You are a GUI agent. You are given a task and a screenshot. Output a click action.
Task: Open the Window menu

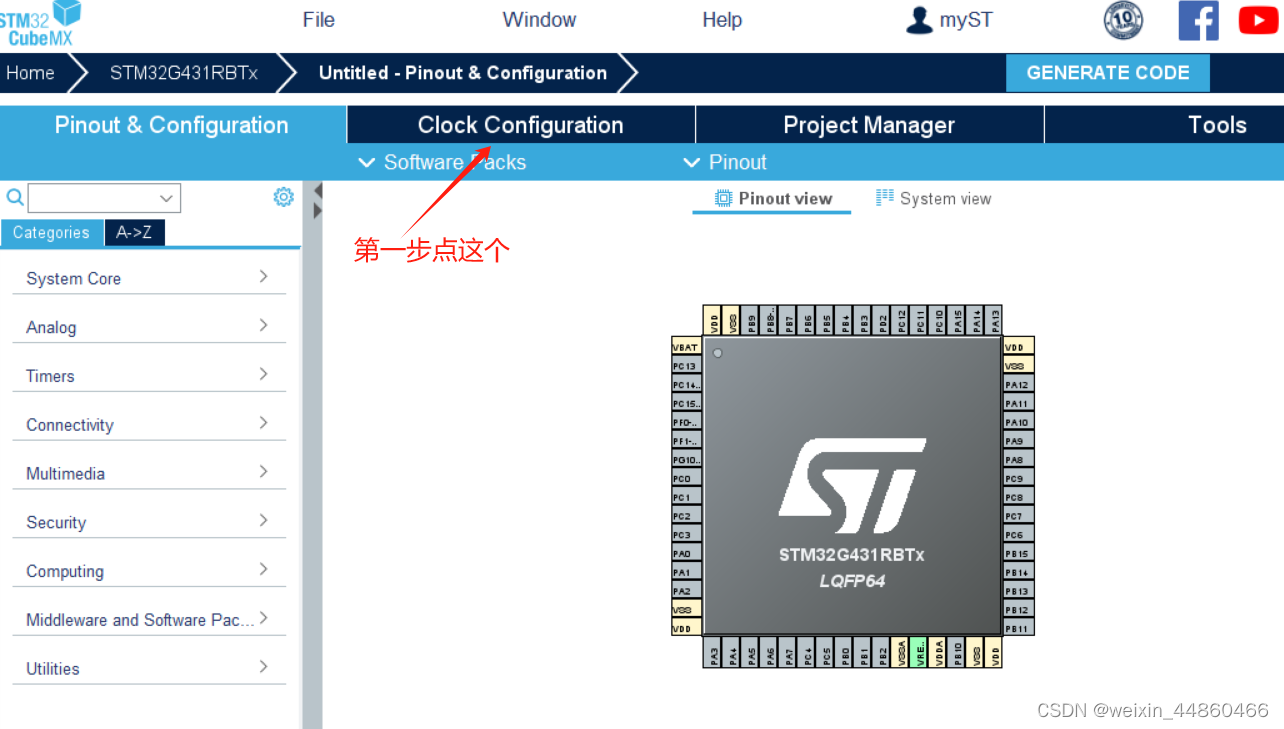pos(538,19)
